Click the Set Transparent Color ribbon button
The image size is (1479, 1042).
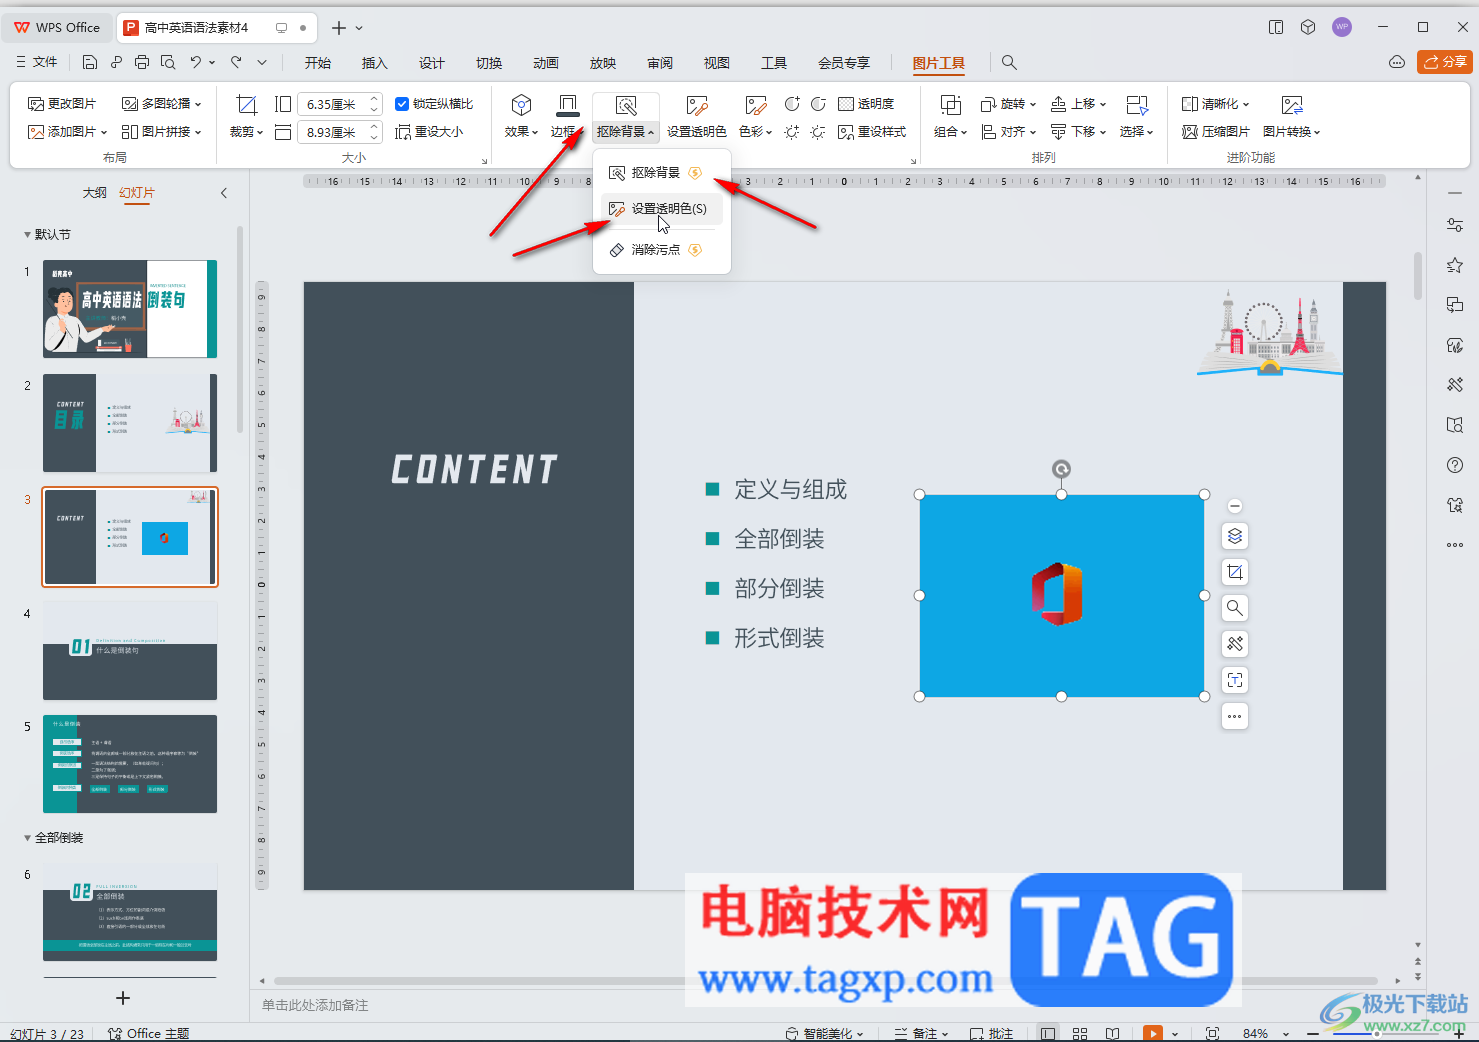pos(697,116)
